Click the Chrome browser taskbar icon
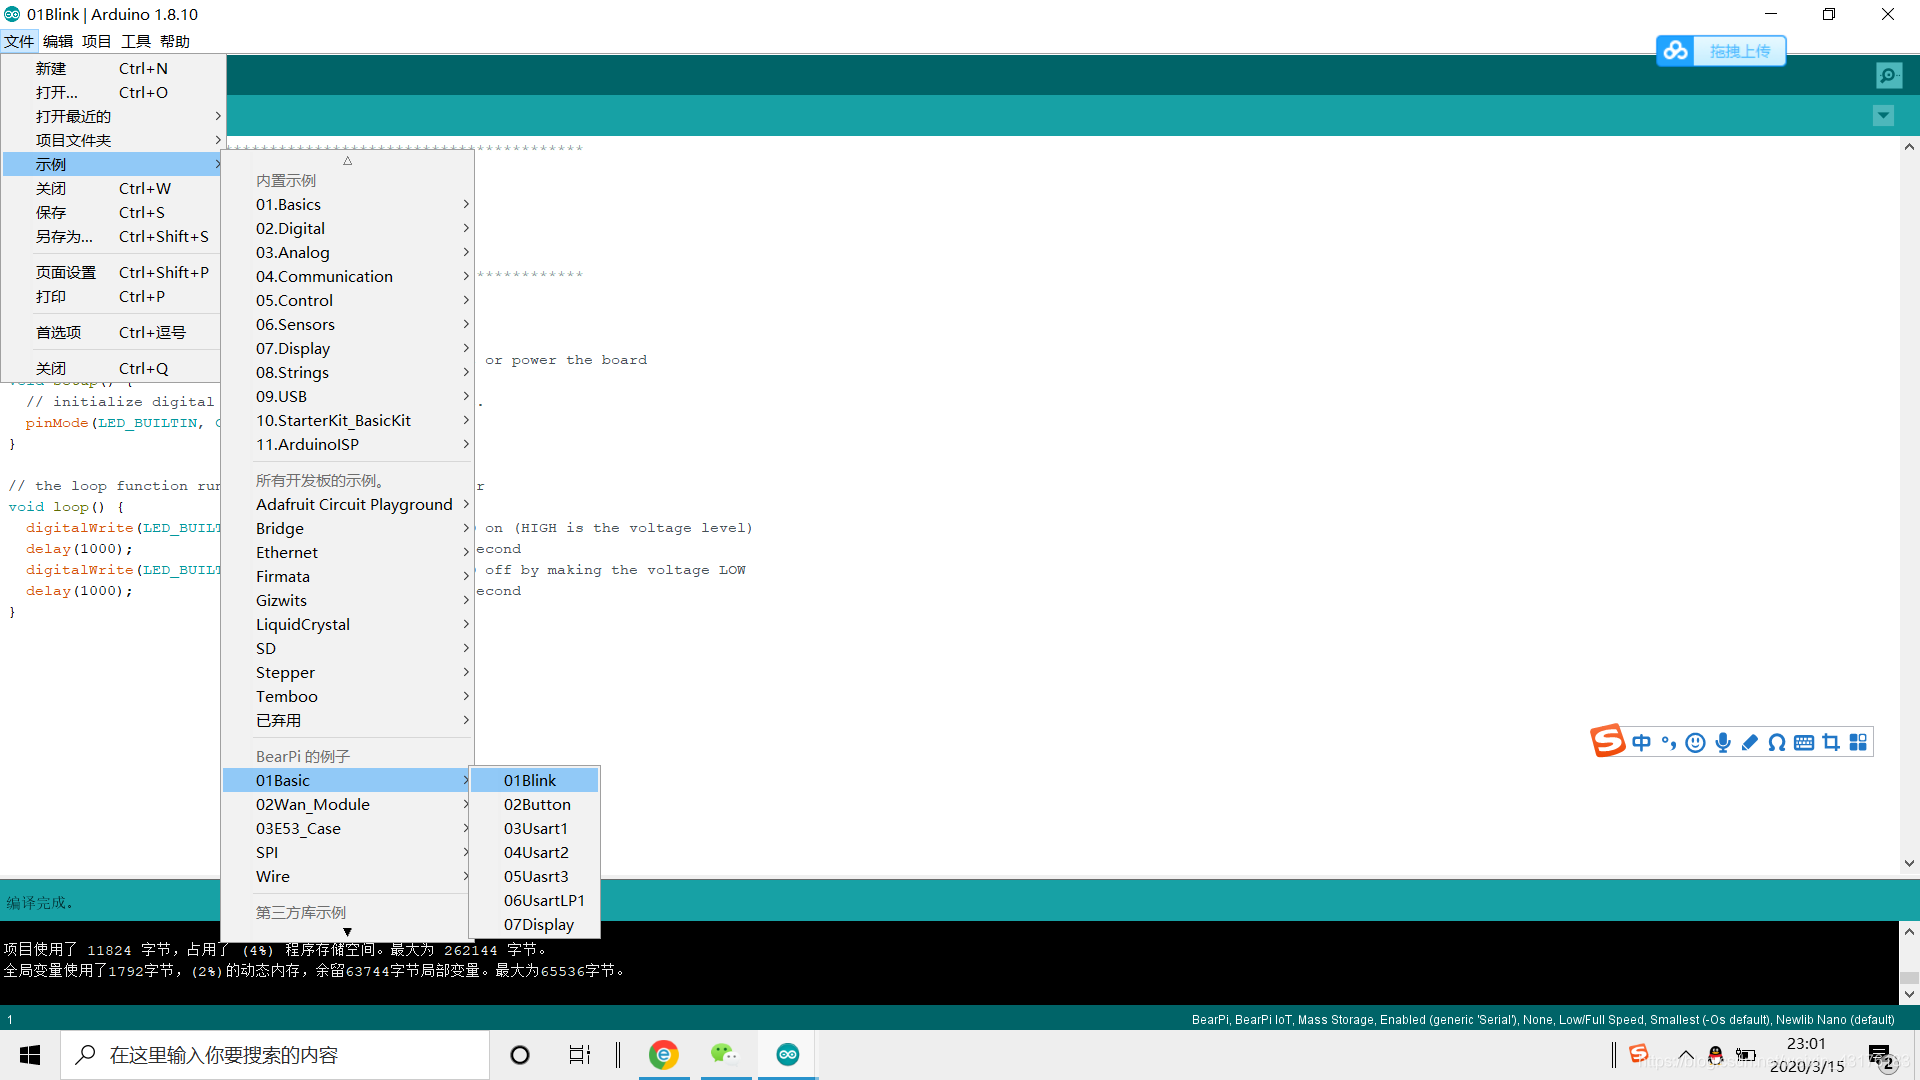The image size is (1920, 1080). point(661,1054)
